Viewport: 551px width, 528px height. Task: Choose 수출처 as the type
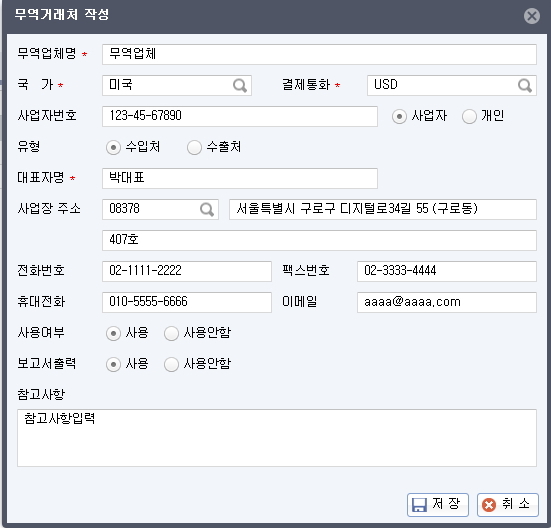point(194,147)
